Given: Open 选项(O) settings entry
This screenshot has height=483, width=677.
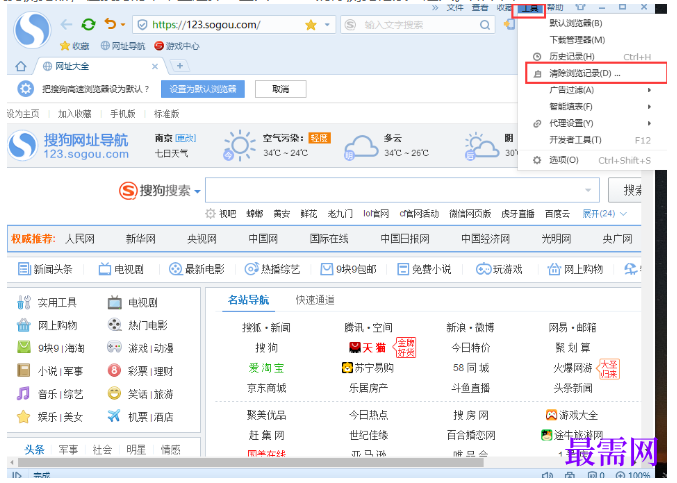Looking at the screenshot, I should coord(592,161).
